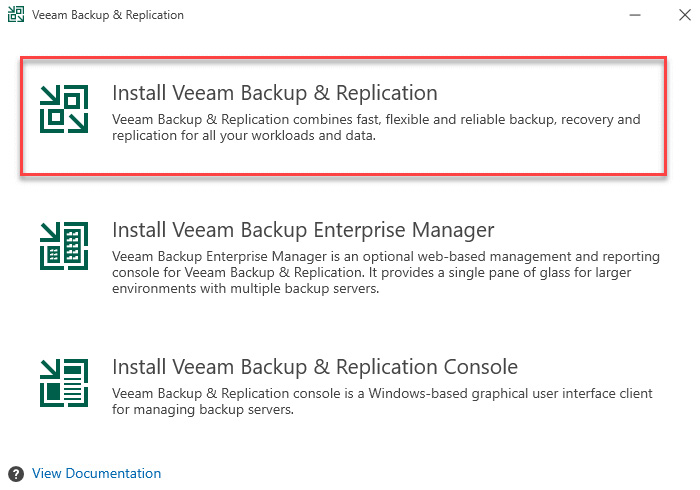
Task: Choose the Install Veeam Backup & Replication Console heading
Action: (315, 367)
